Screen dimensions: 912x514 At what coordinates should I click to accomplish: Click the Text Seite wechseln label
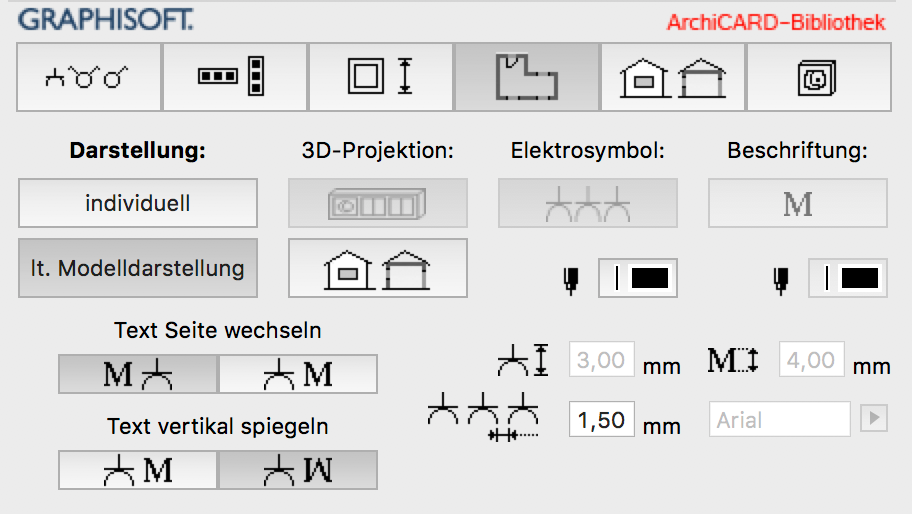(218, 330)
